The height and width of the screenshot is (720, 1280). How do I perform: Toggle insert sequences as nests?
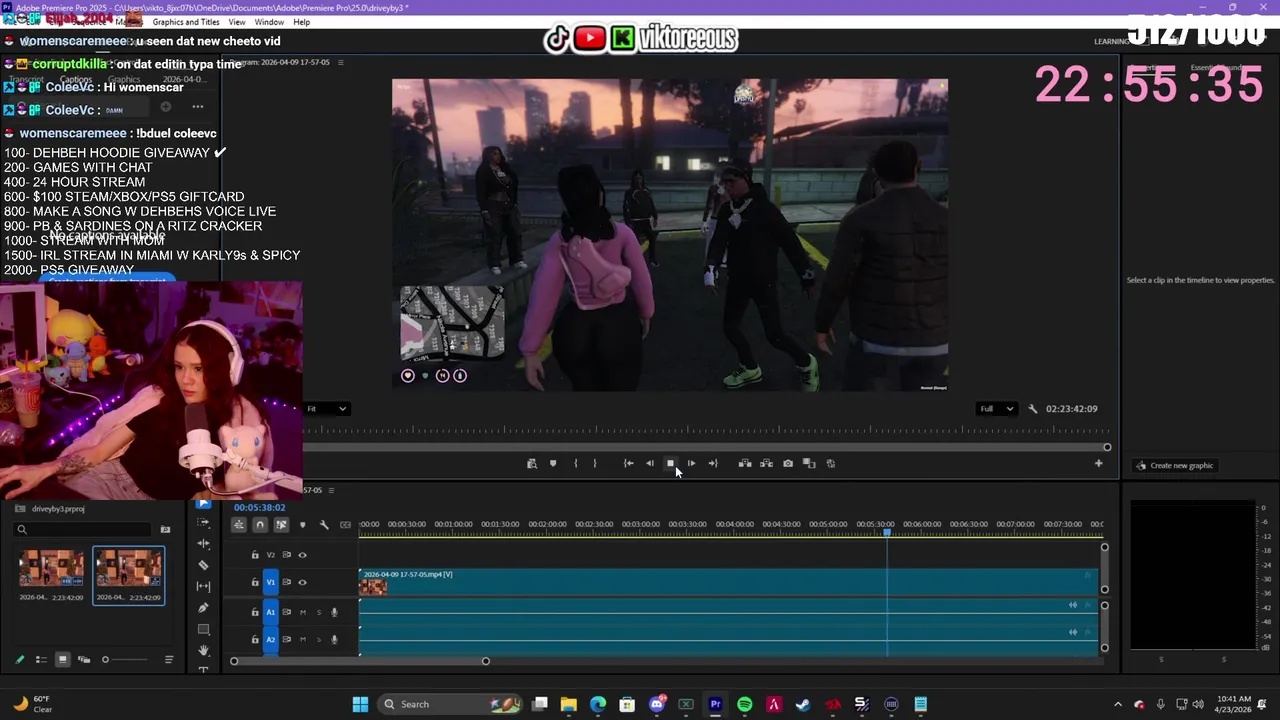pyautogui.click(x=239, y=525)
